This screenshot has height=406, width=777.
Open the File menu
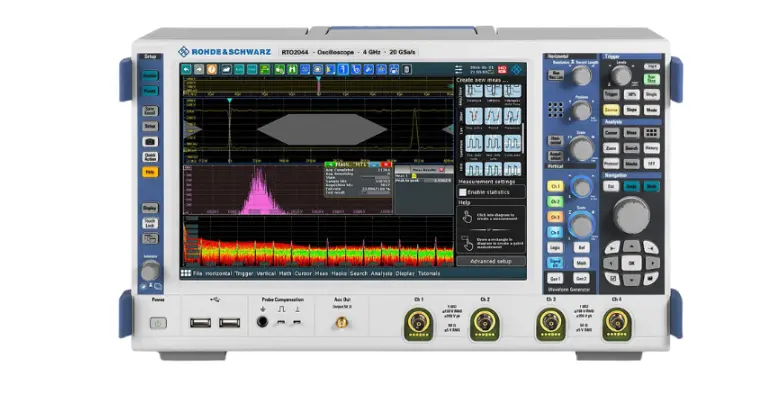click(x=198, y=273)
